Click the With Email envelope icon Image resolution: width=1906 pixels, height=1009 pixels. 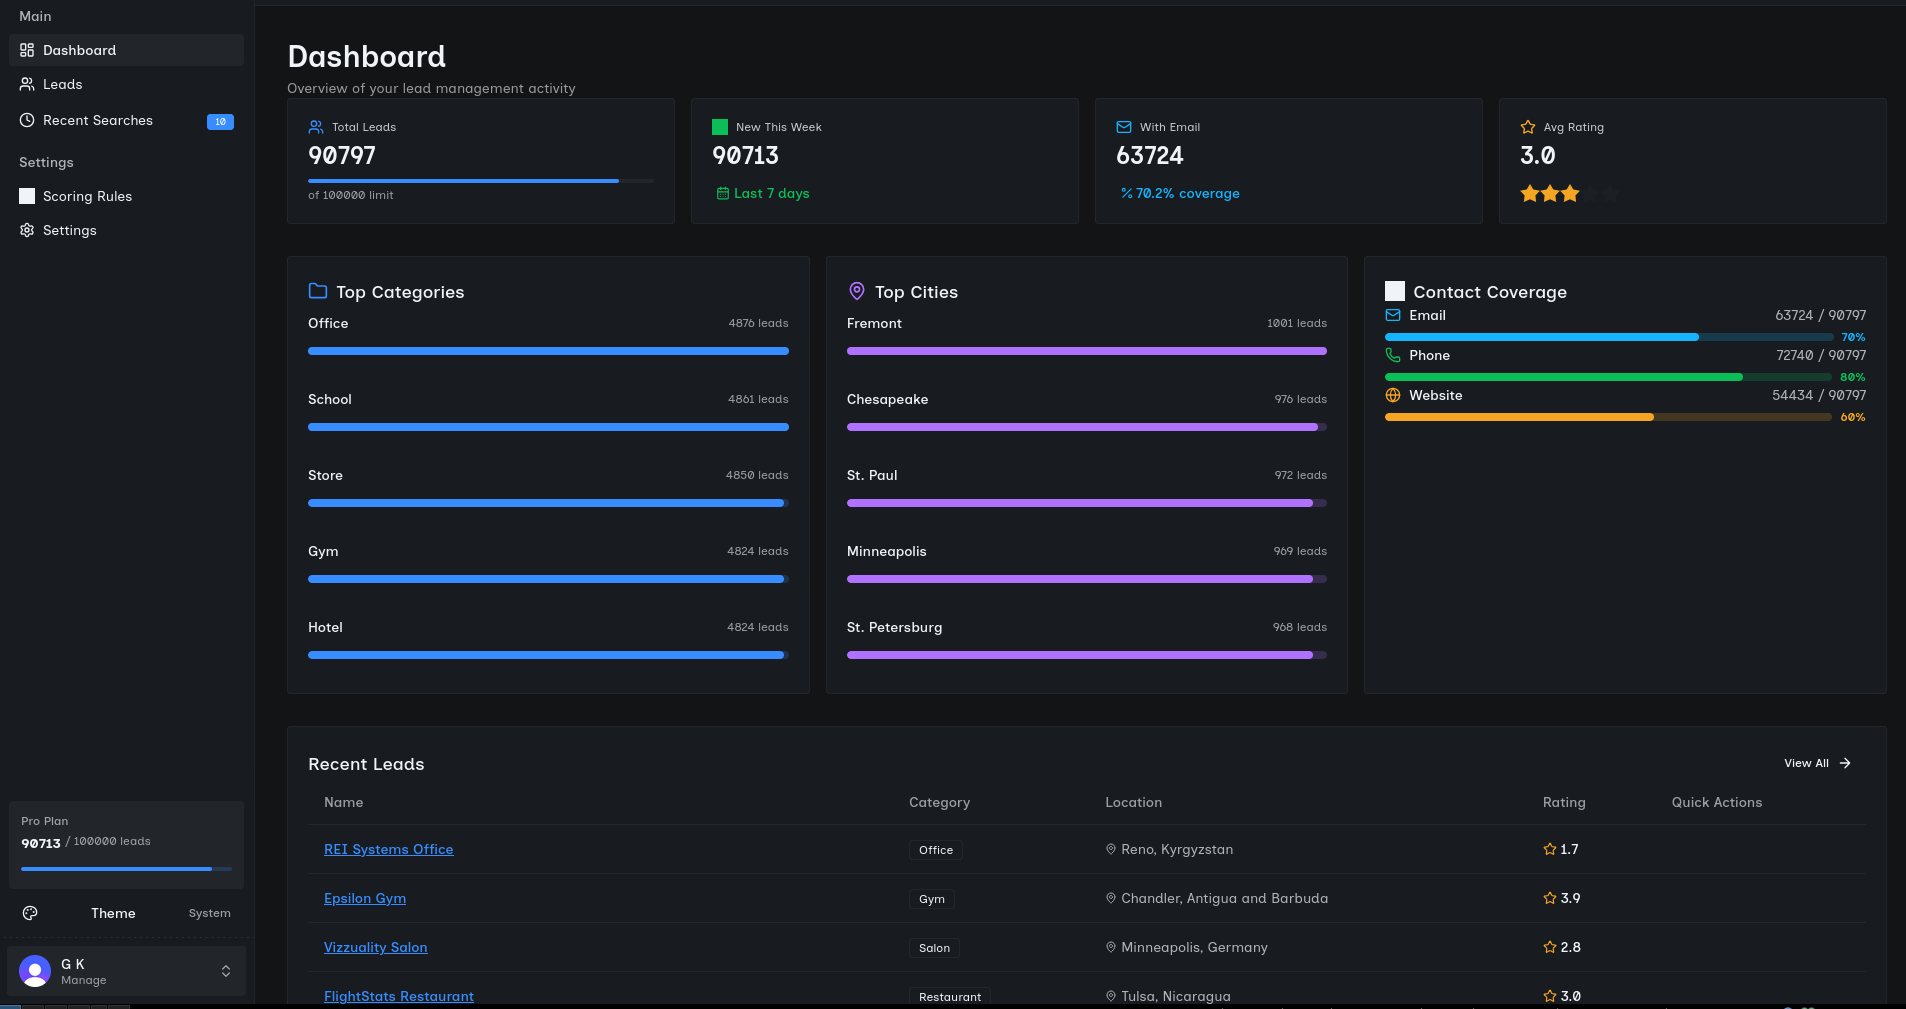point(1124,127)
